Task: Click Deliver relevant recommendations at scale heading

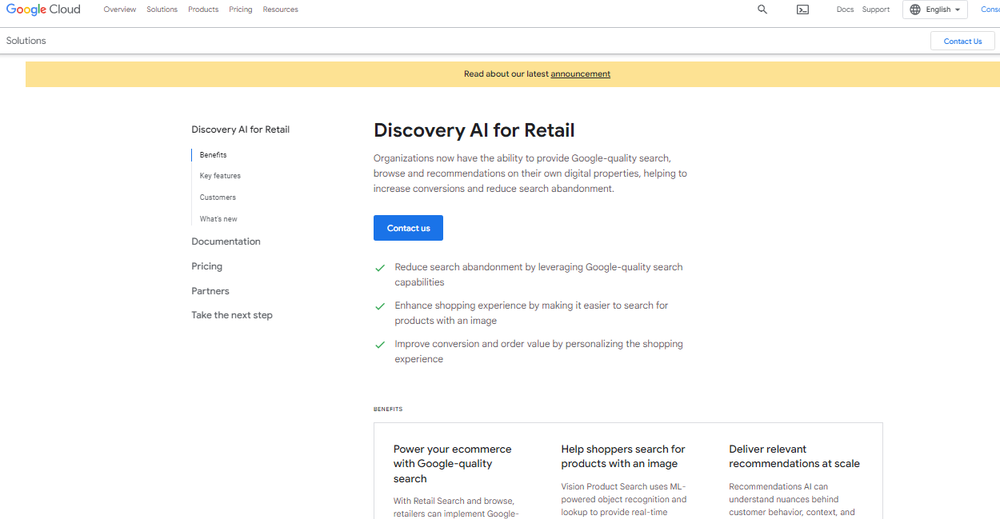Action: [794, 457]
